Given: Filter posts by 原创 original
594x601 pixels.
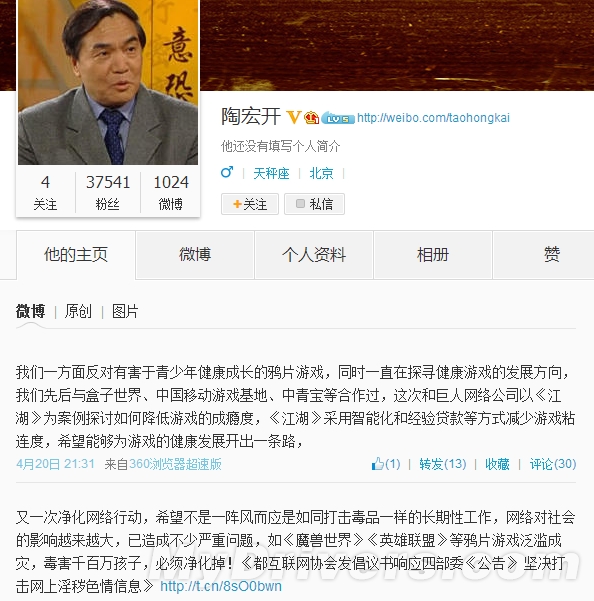Looking at the screenshot, I should point(78,311).
